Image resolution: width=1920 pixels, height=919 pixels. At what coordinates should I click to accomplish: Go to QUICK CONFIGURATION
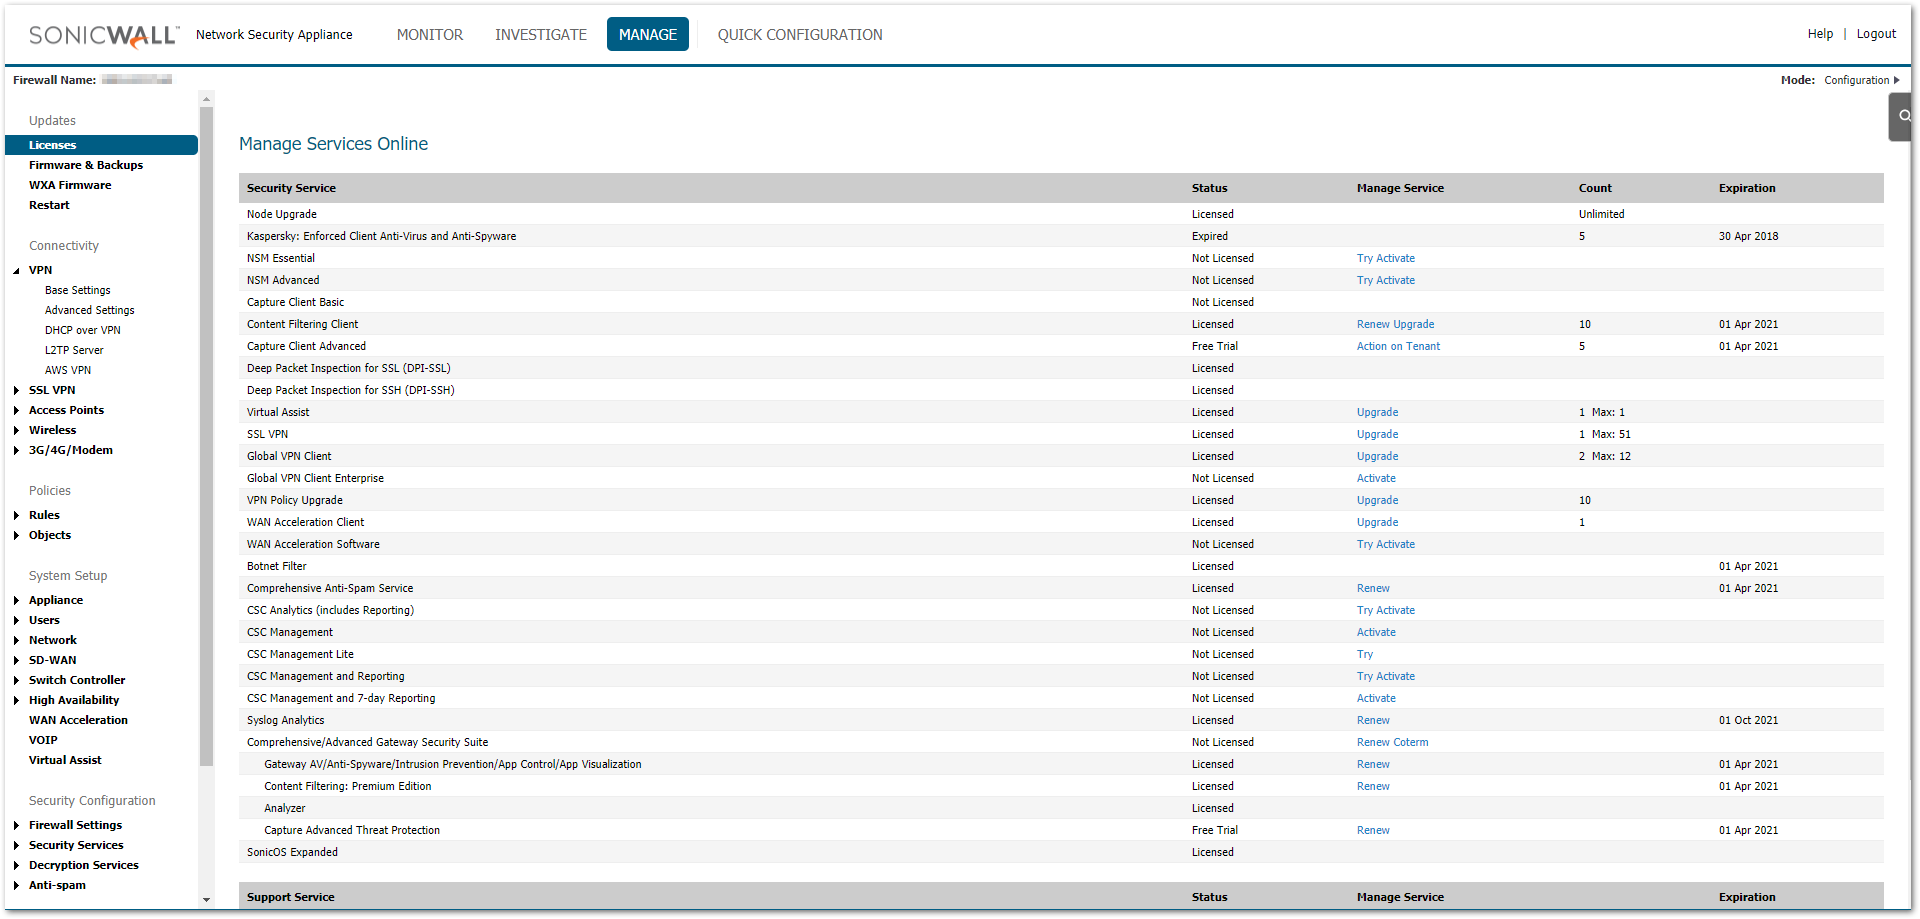tap(799, 35)
